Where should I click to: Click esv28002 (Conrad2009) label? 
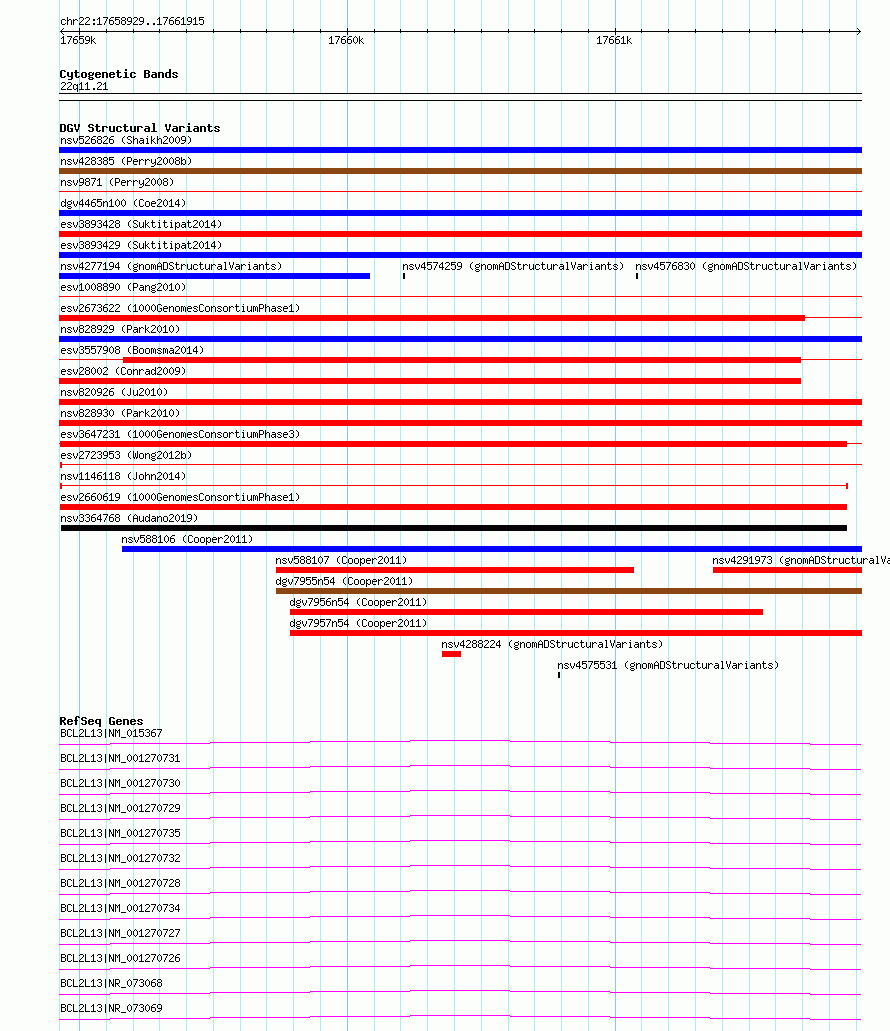(123, 372)
